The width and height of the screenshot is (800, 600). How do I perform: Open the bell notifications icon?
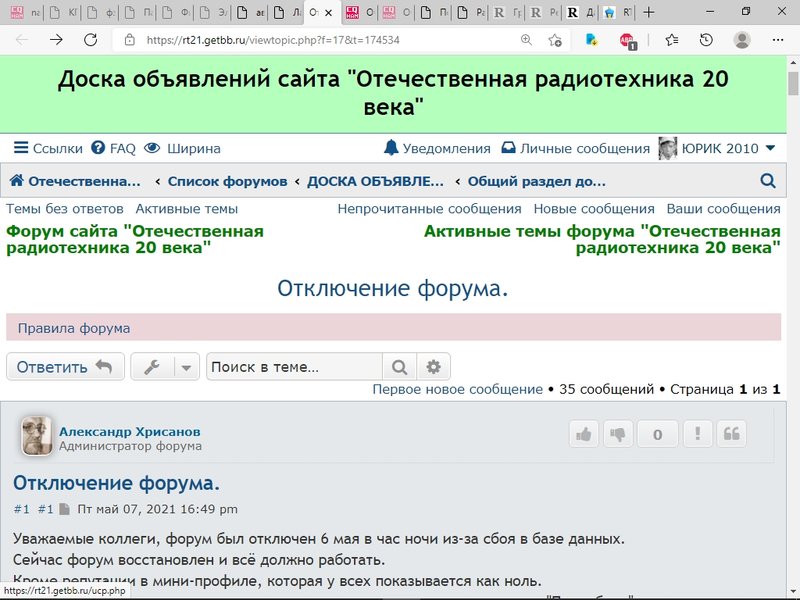[390, 147]
